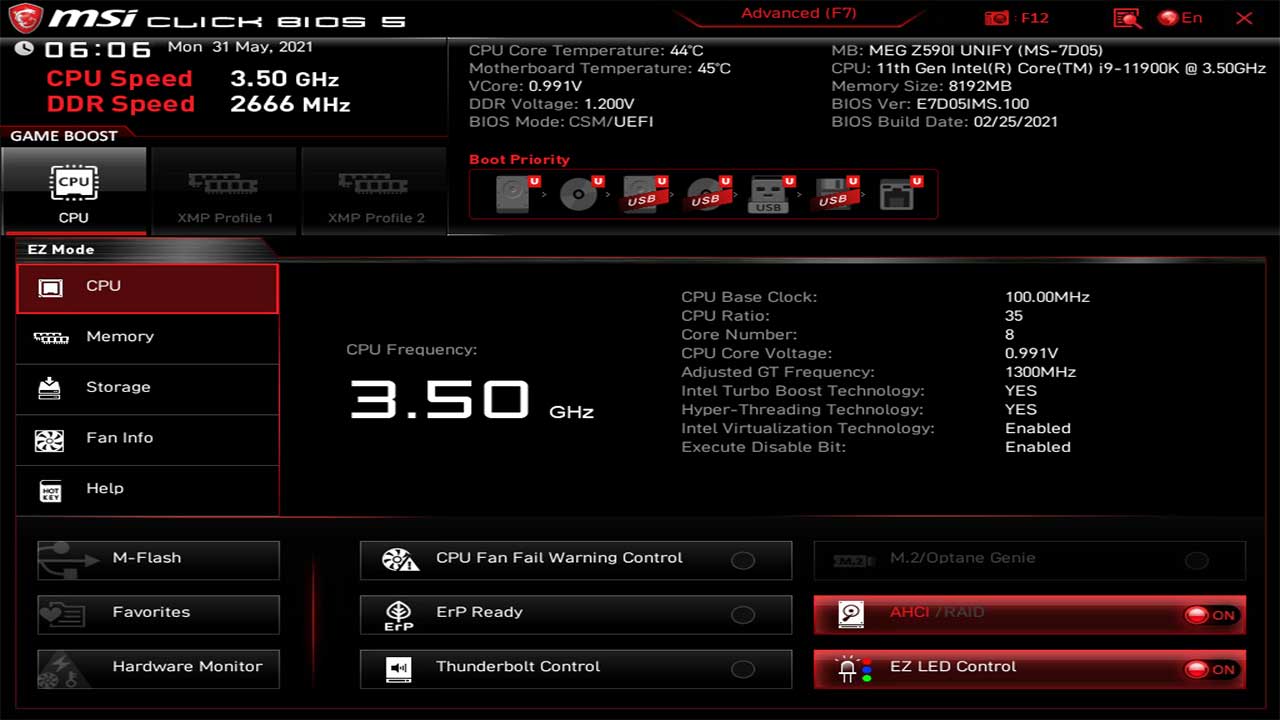
Task: Click the M.2/Optane Genie icon
Action: (853, 561)
